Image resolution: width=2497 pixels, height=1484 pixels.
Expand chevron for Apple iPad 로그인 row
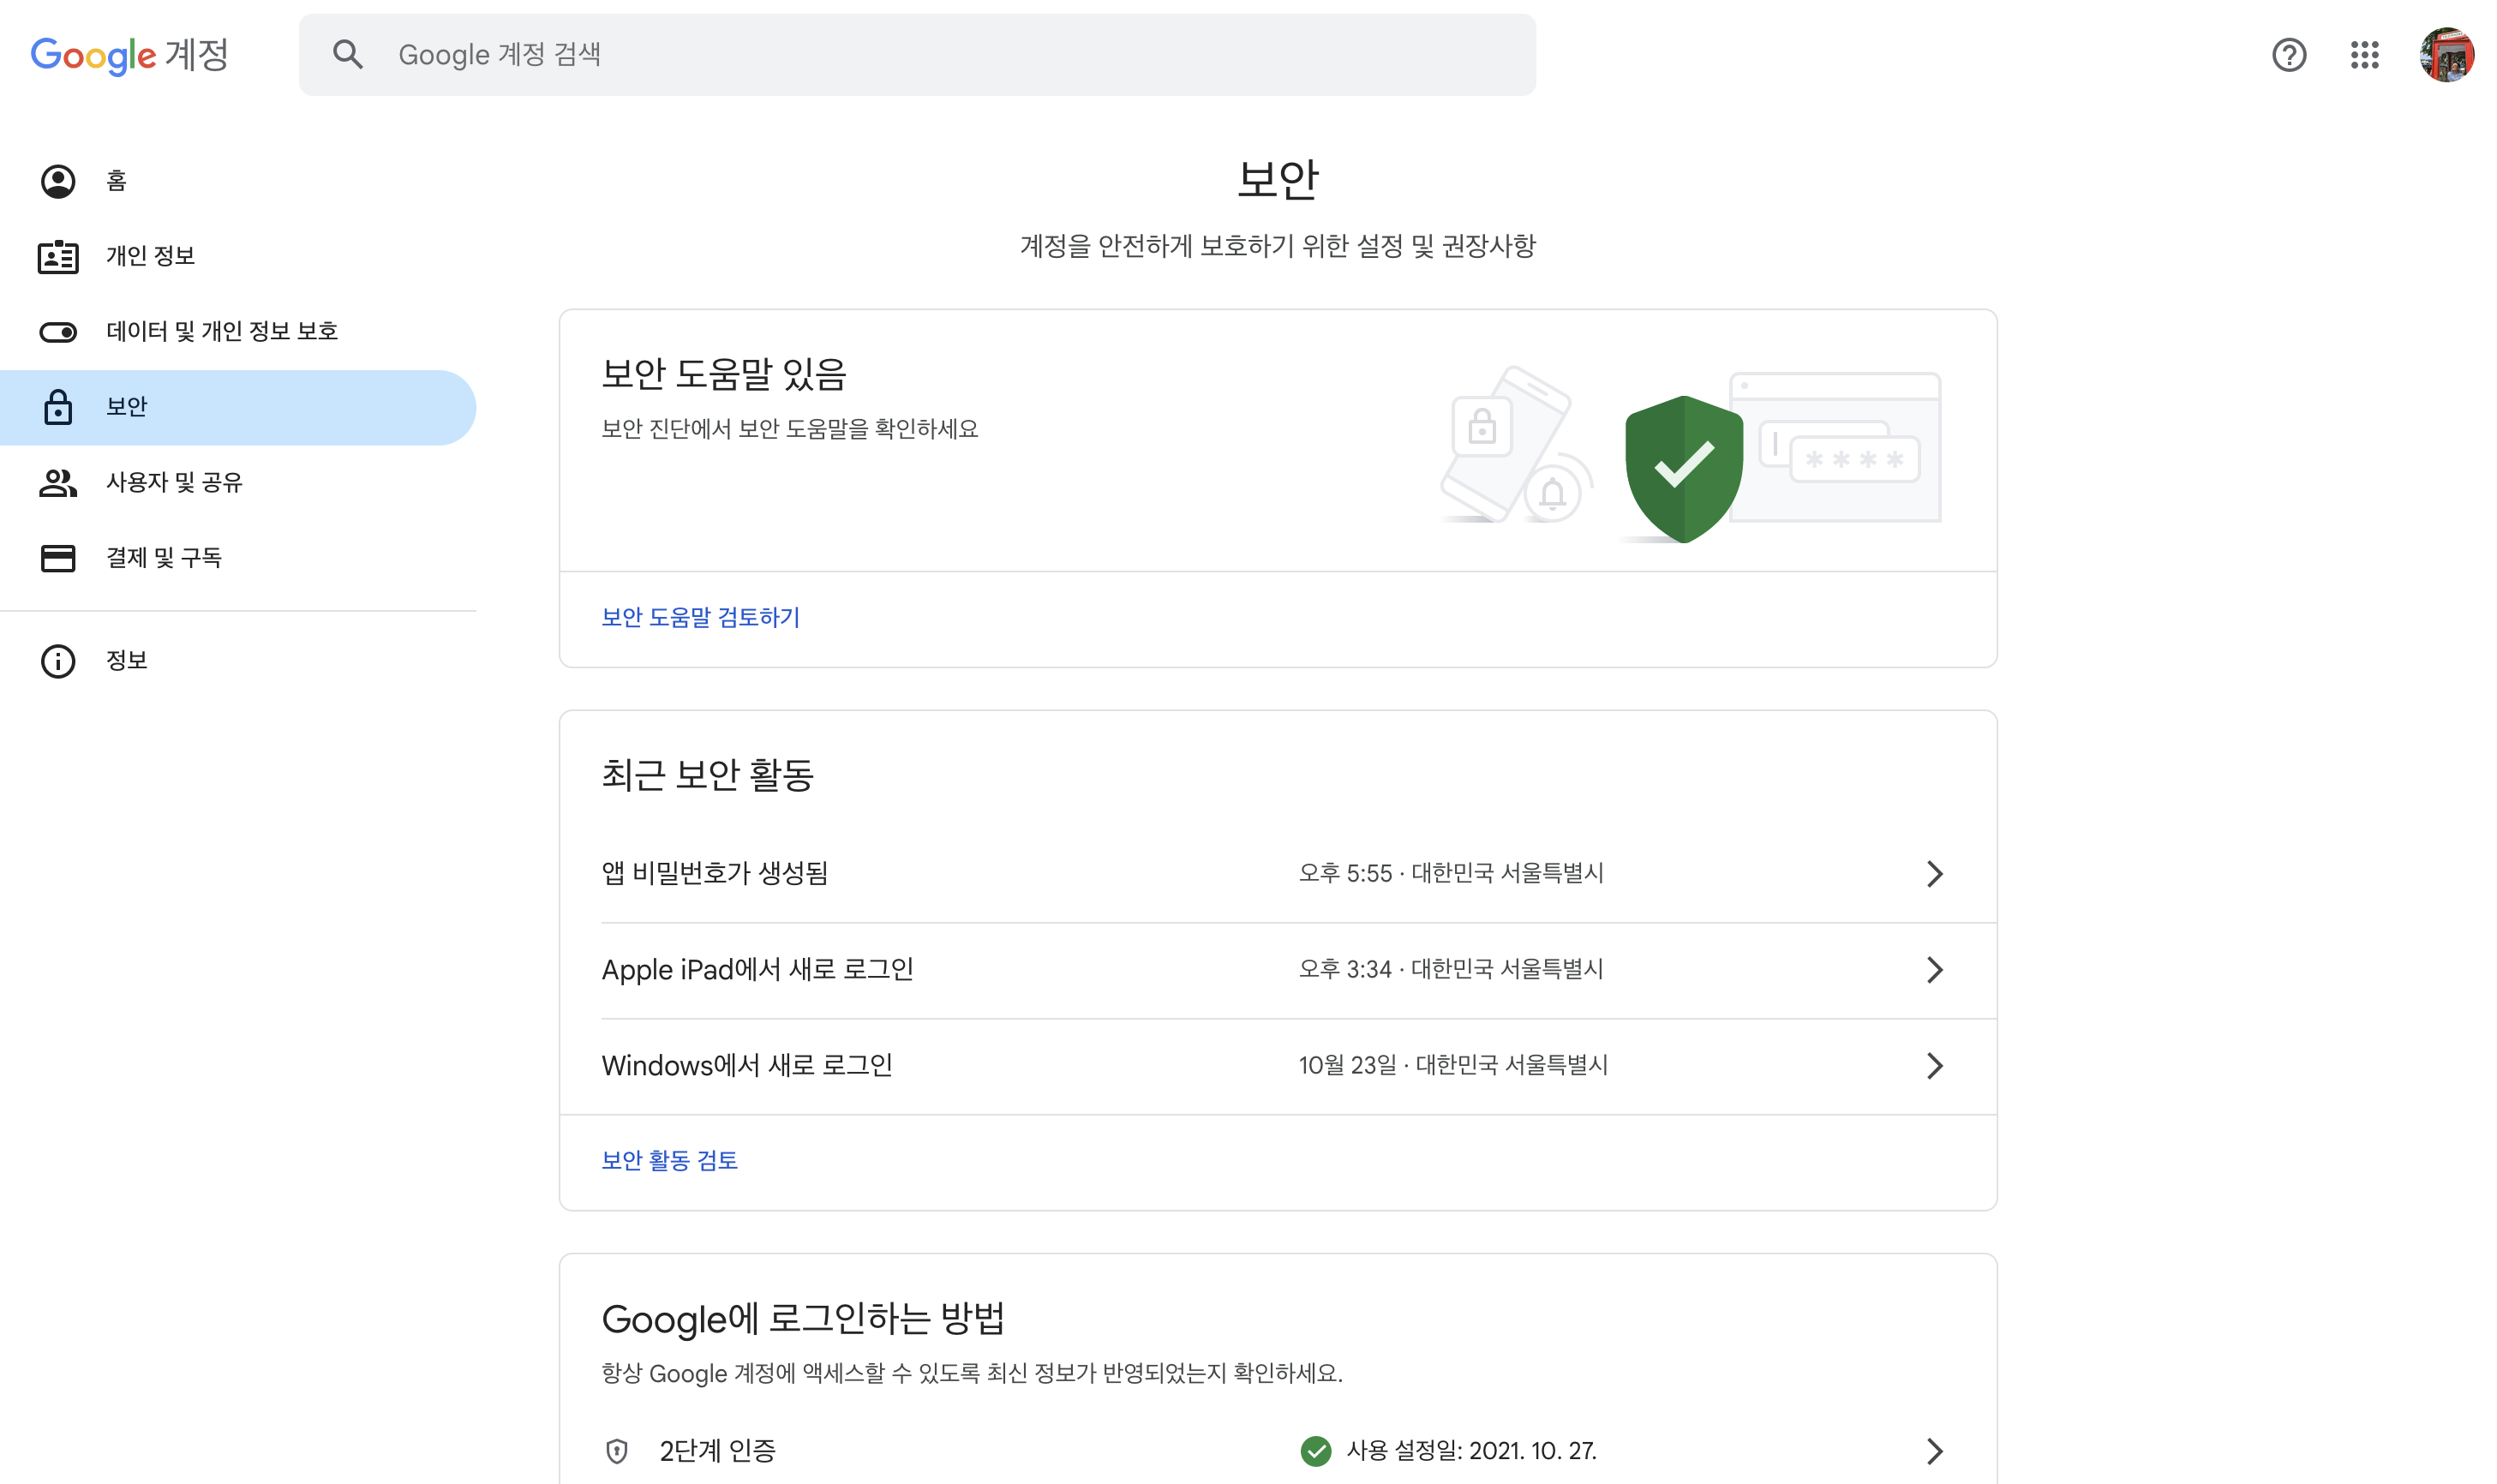1934,970
